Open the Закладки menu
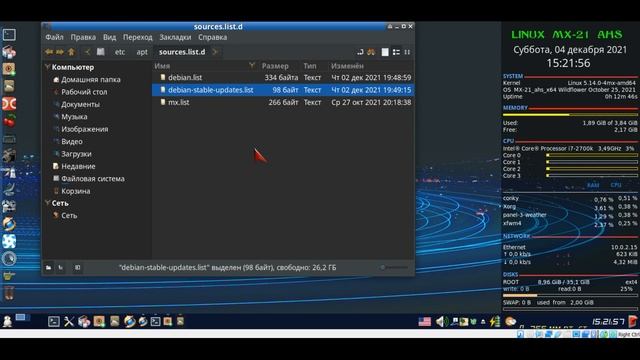640x360 pixels. coord(175,37)
